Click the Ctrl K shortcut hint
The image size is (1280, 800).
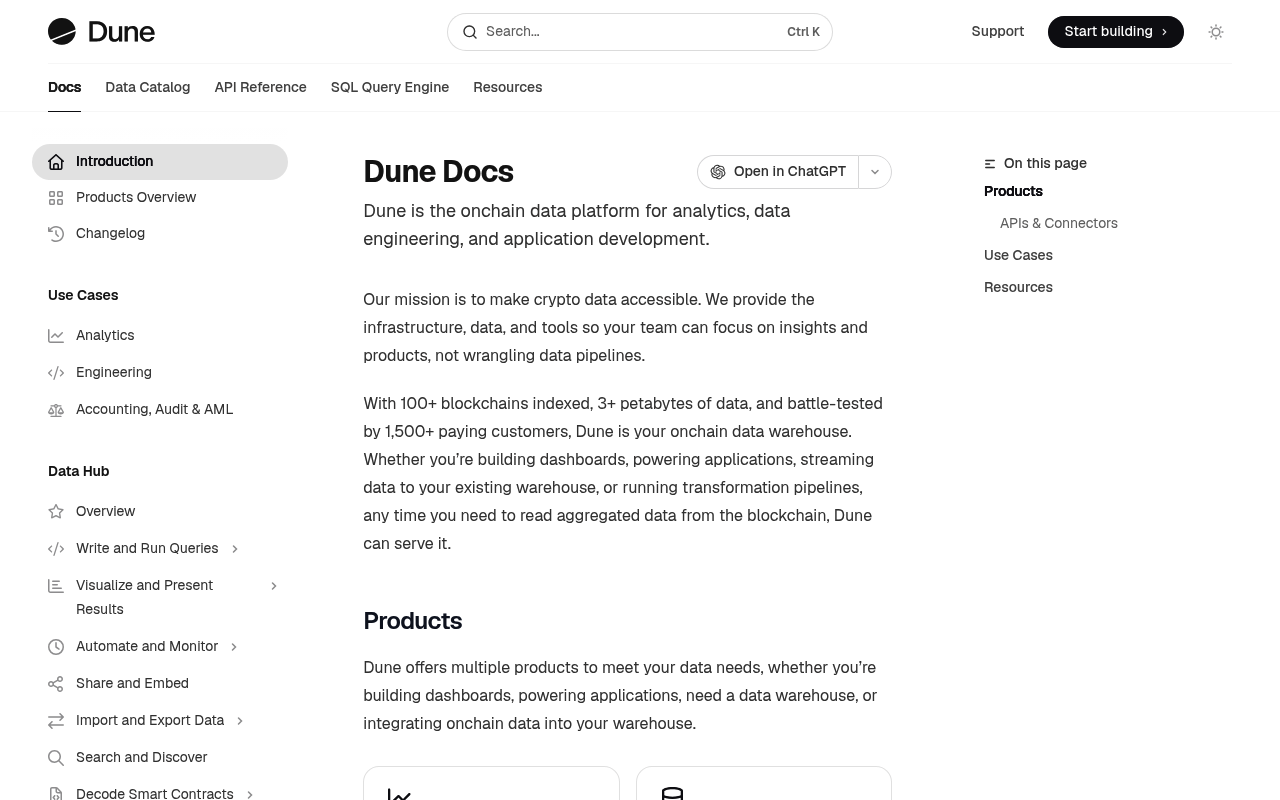click(803, 32)
